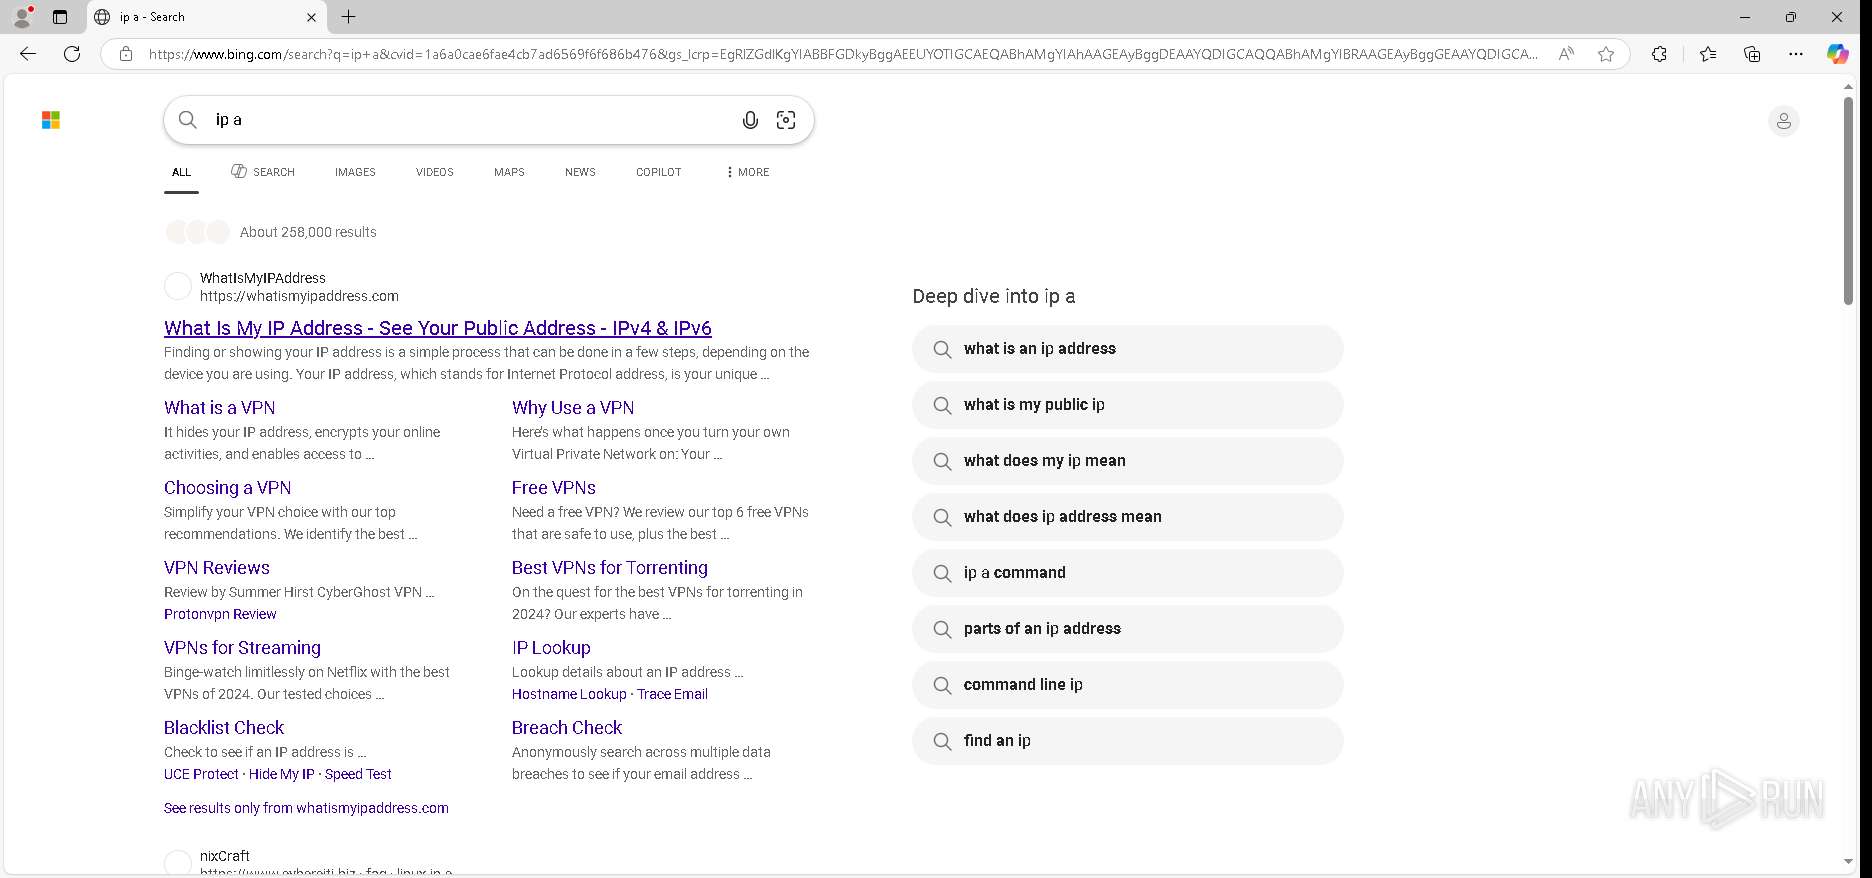Search suggestion 'ip a command'

[x=1127, y=573]
